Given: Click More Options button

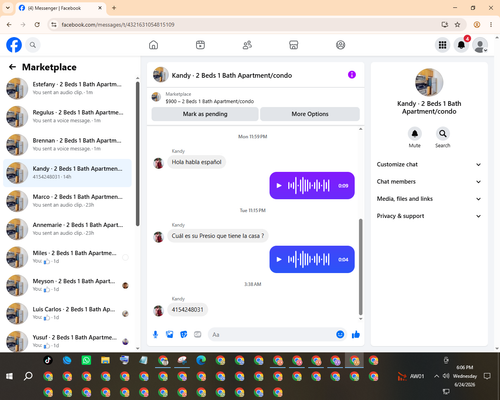Looking at the screenshot, I should tap(310, 114).
